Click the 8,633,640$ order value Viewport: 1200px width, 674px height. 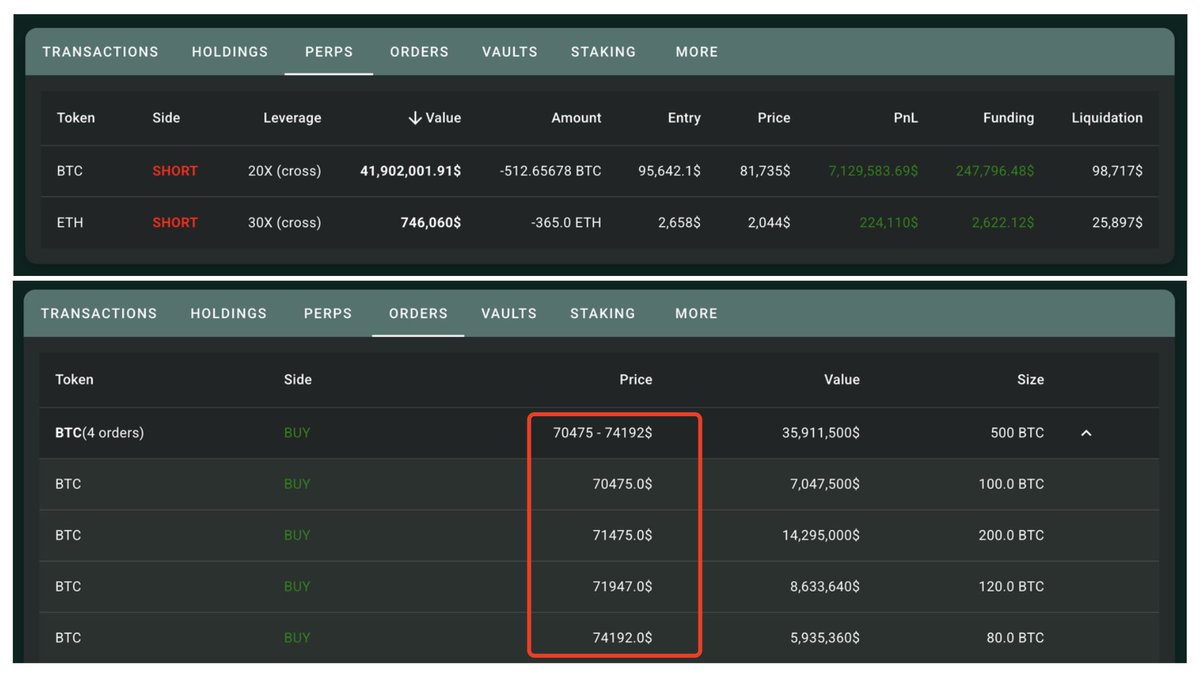pyautogui.click(x=825, y=586)
